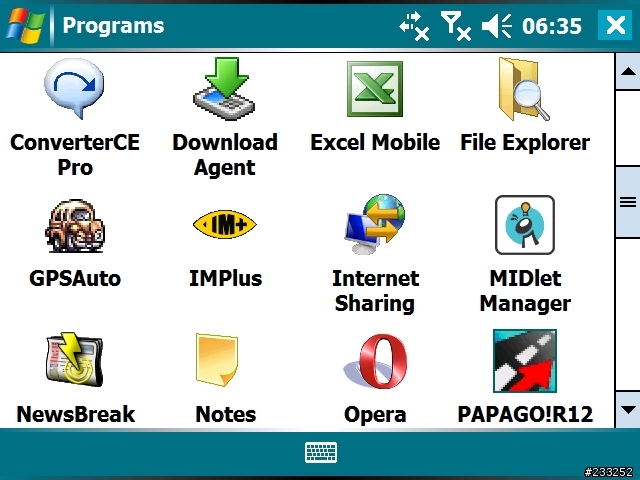The height and width of the screenshot is (480, 640).
Task: Click the "GPSAuto" label
Action: (x=75, y=278)
